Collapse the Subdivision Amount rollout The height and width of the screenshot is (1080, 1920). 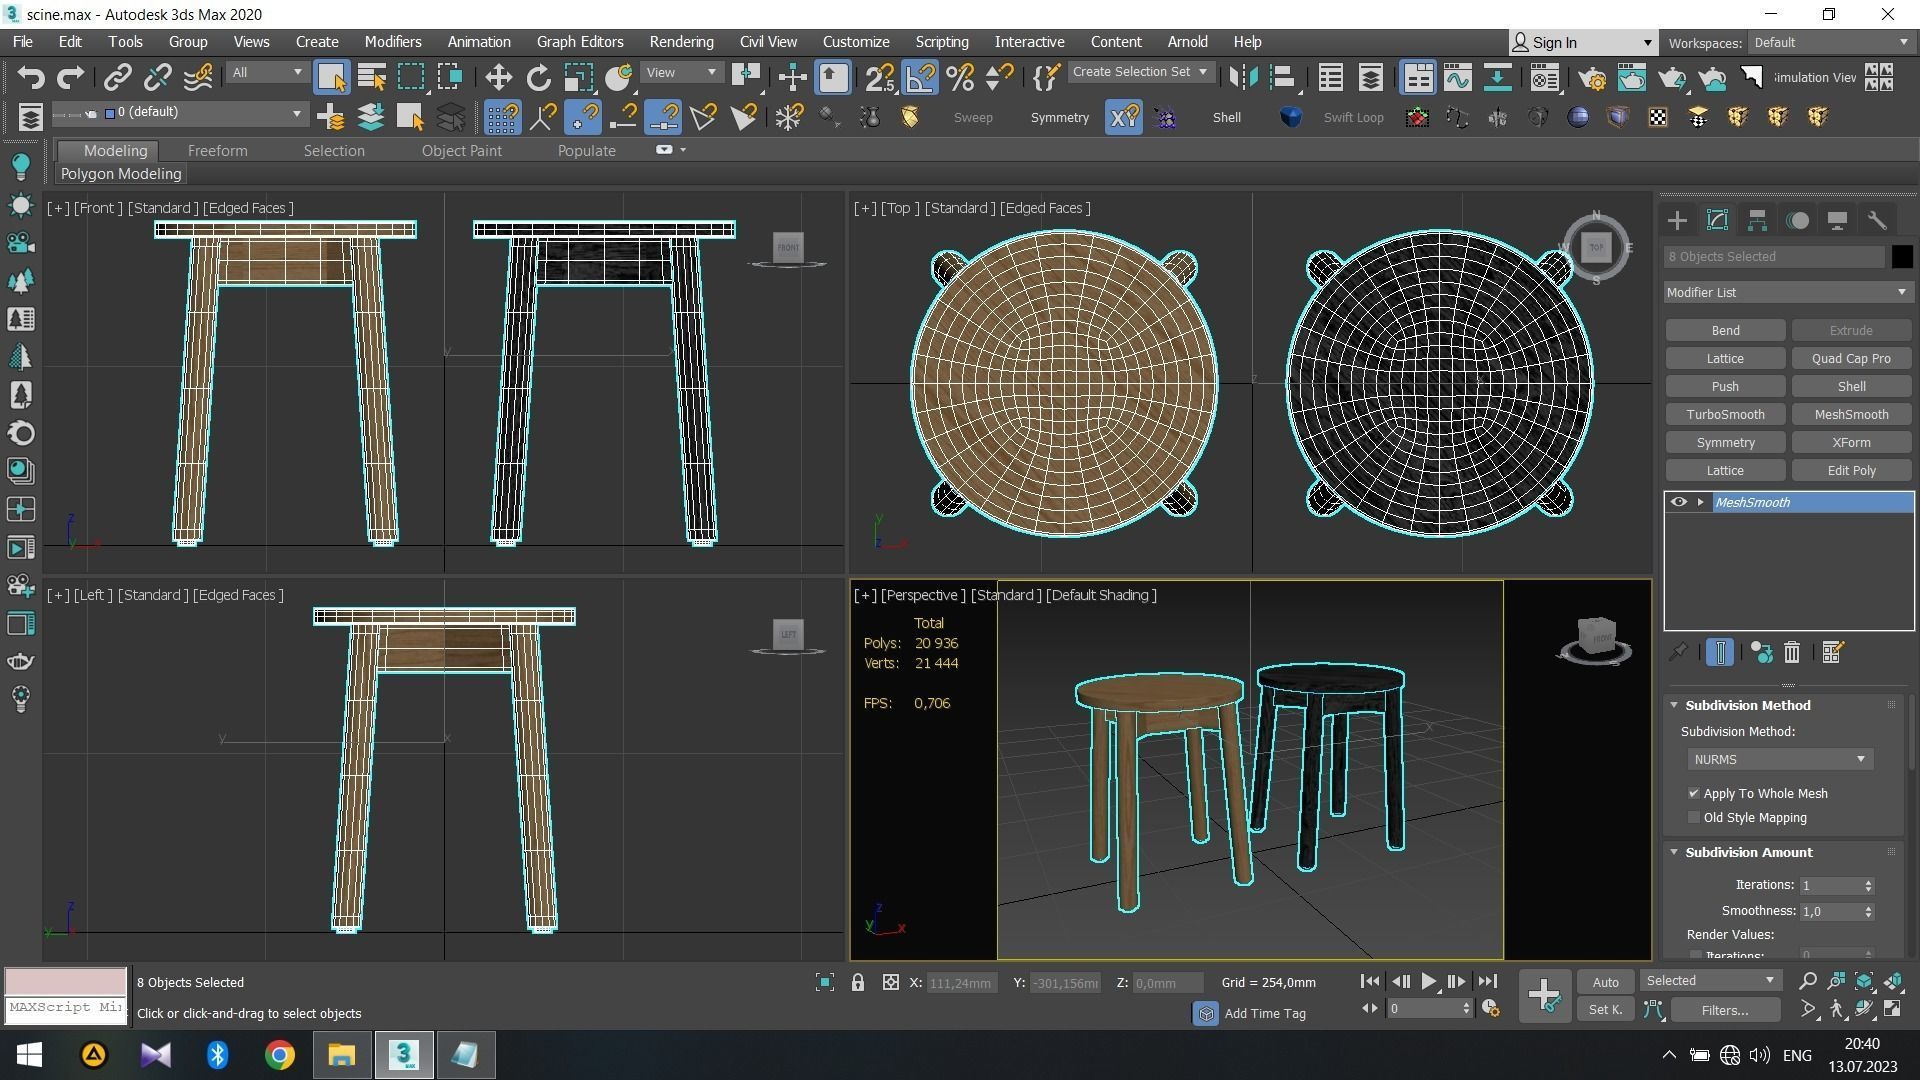[1674, 852]
